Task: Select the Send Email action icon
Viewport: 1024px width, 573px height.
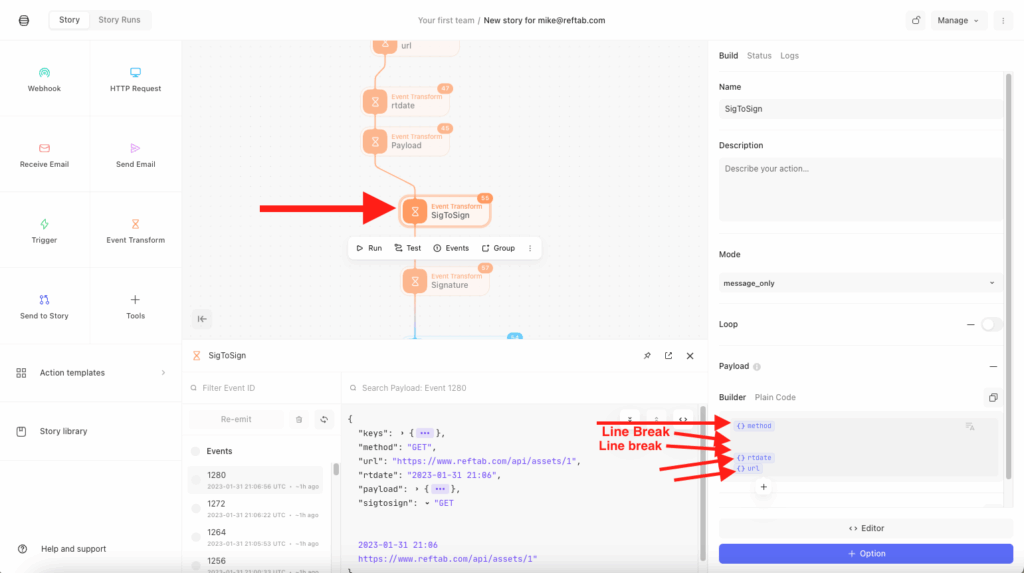Action: tap(135, 148)
